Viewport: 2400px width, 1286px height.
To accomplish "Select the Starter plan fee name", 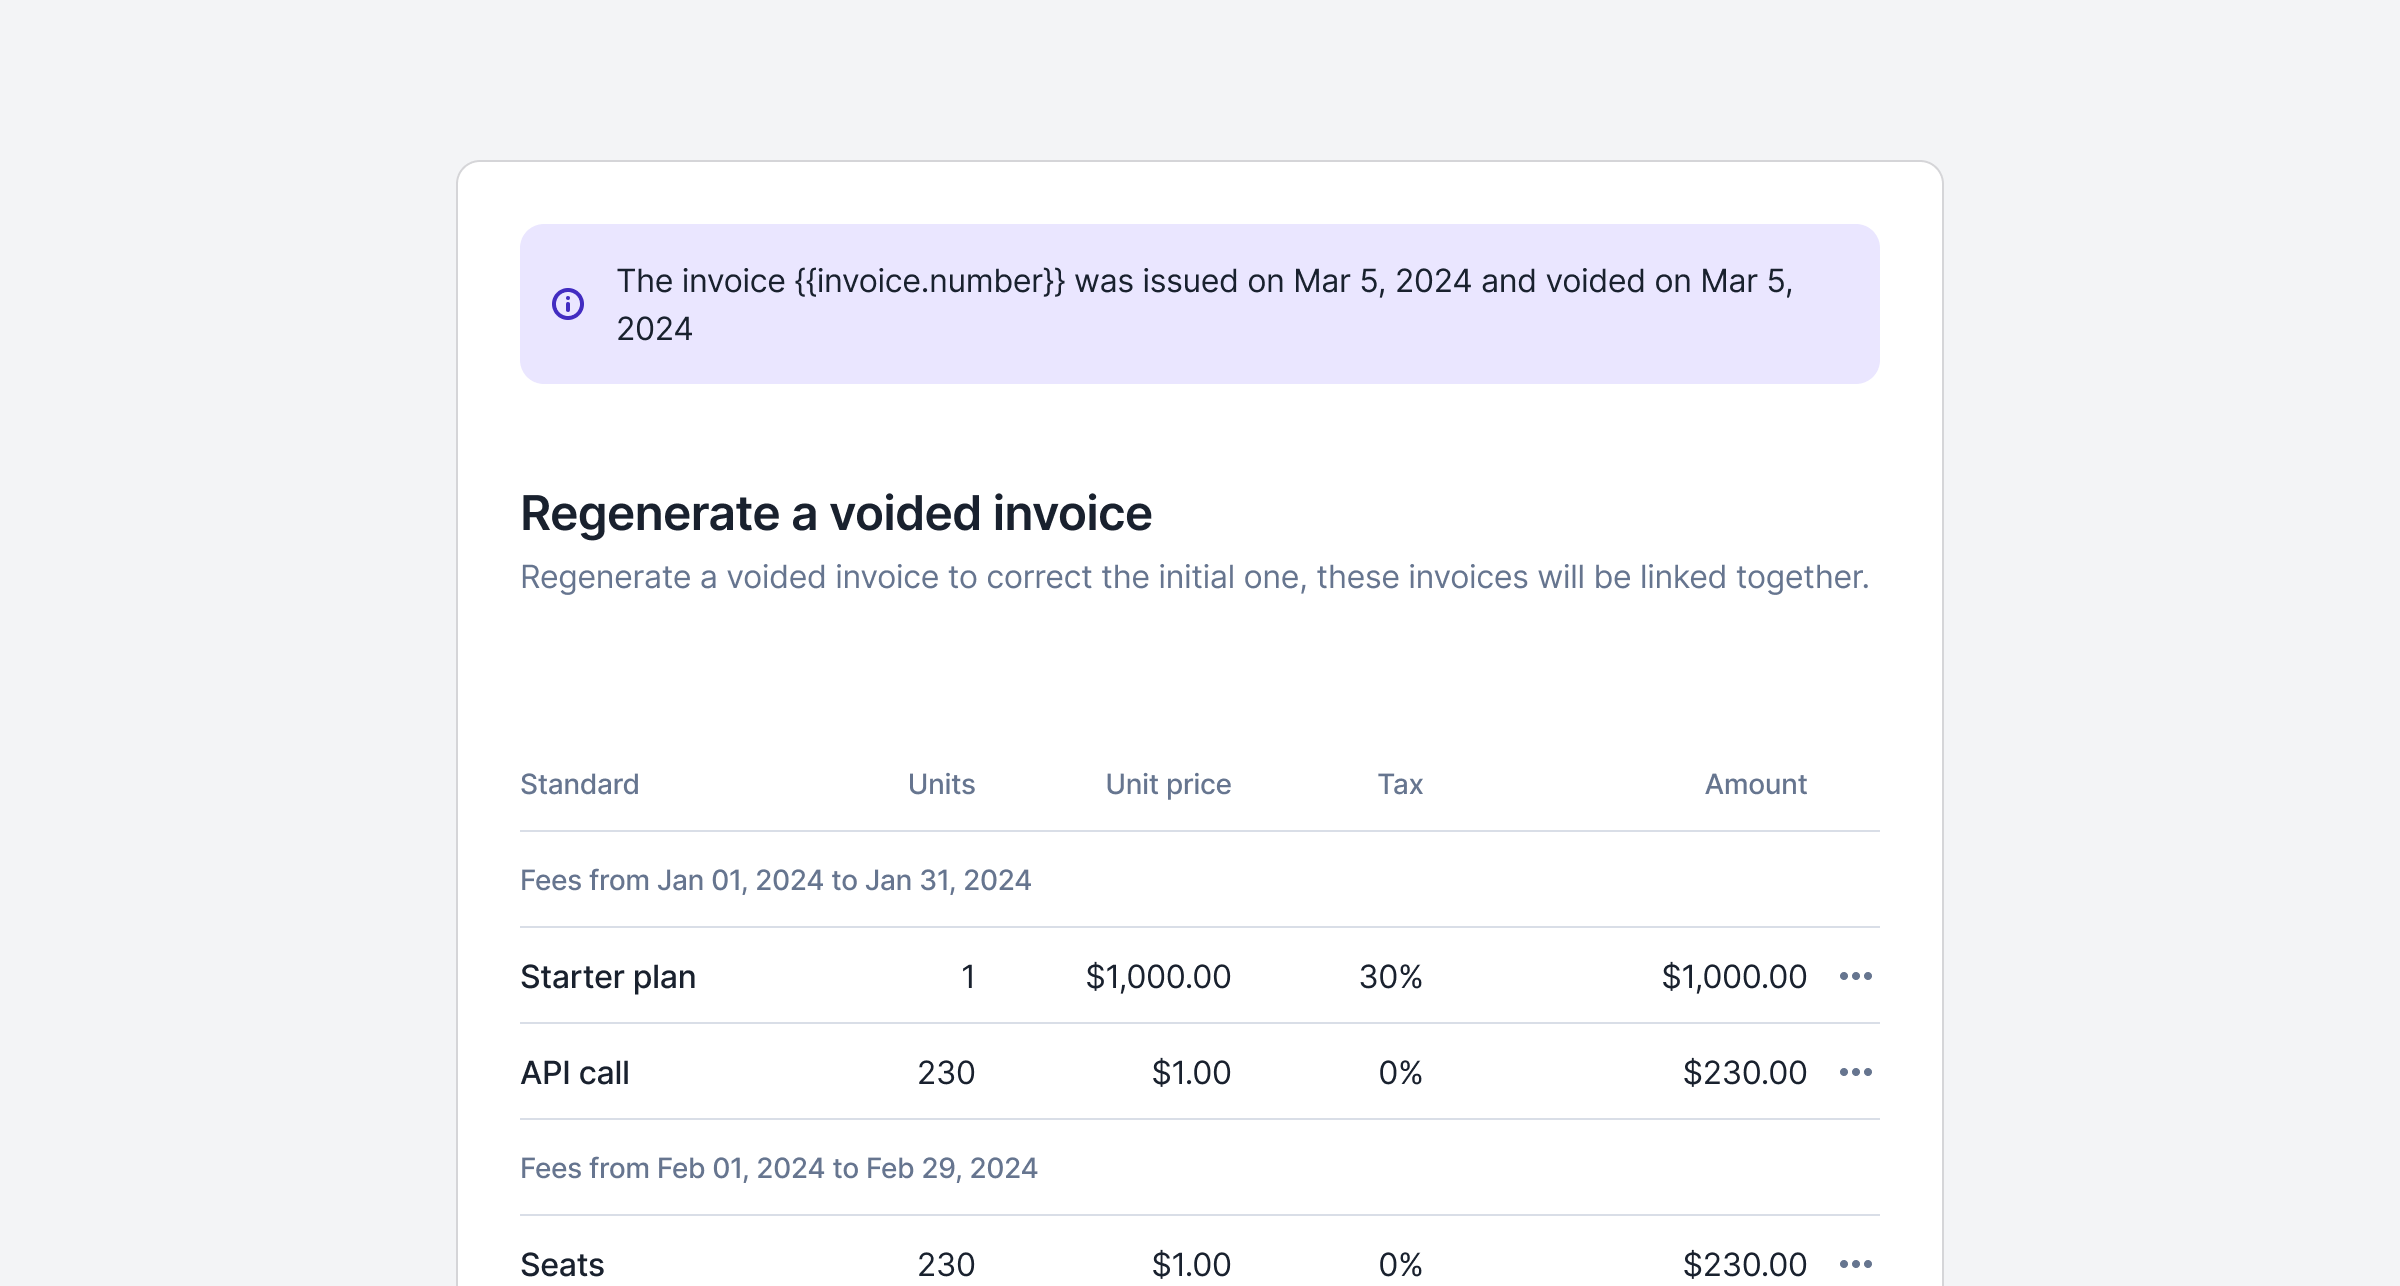I will click(x=608, y=976).
